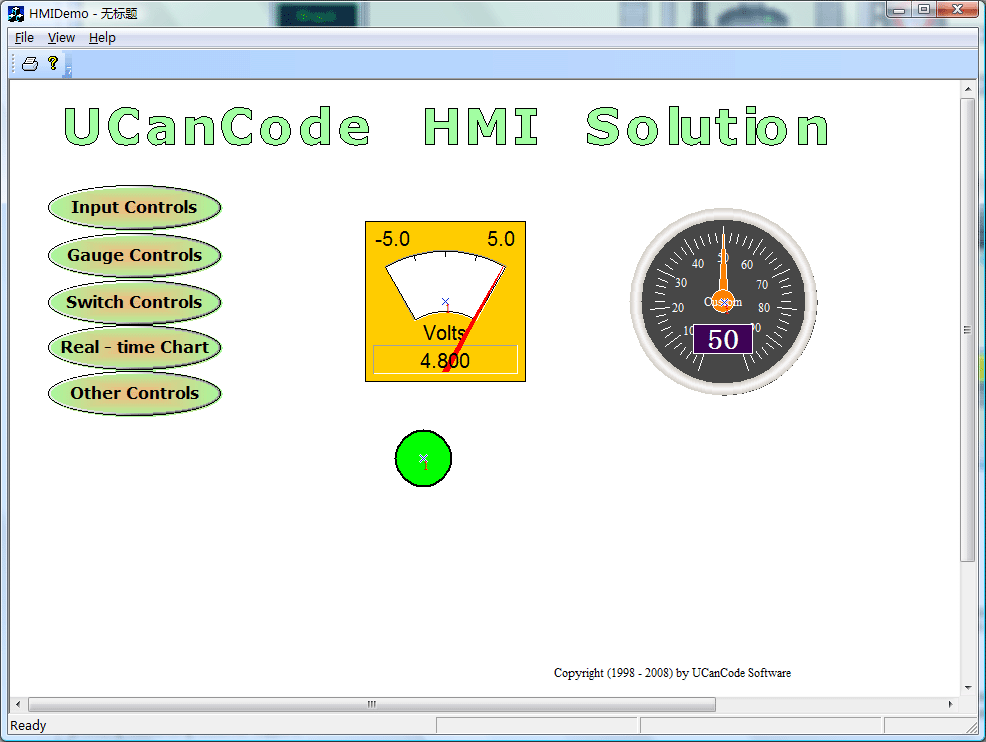The width and height of the screenshot is (986, 742).
Task: Click the horizontal scrollbar thumb
Action: 372,704
